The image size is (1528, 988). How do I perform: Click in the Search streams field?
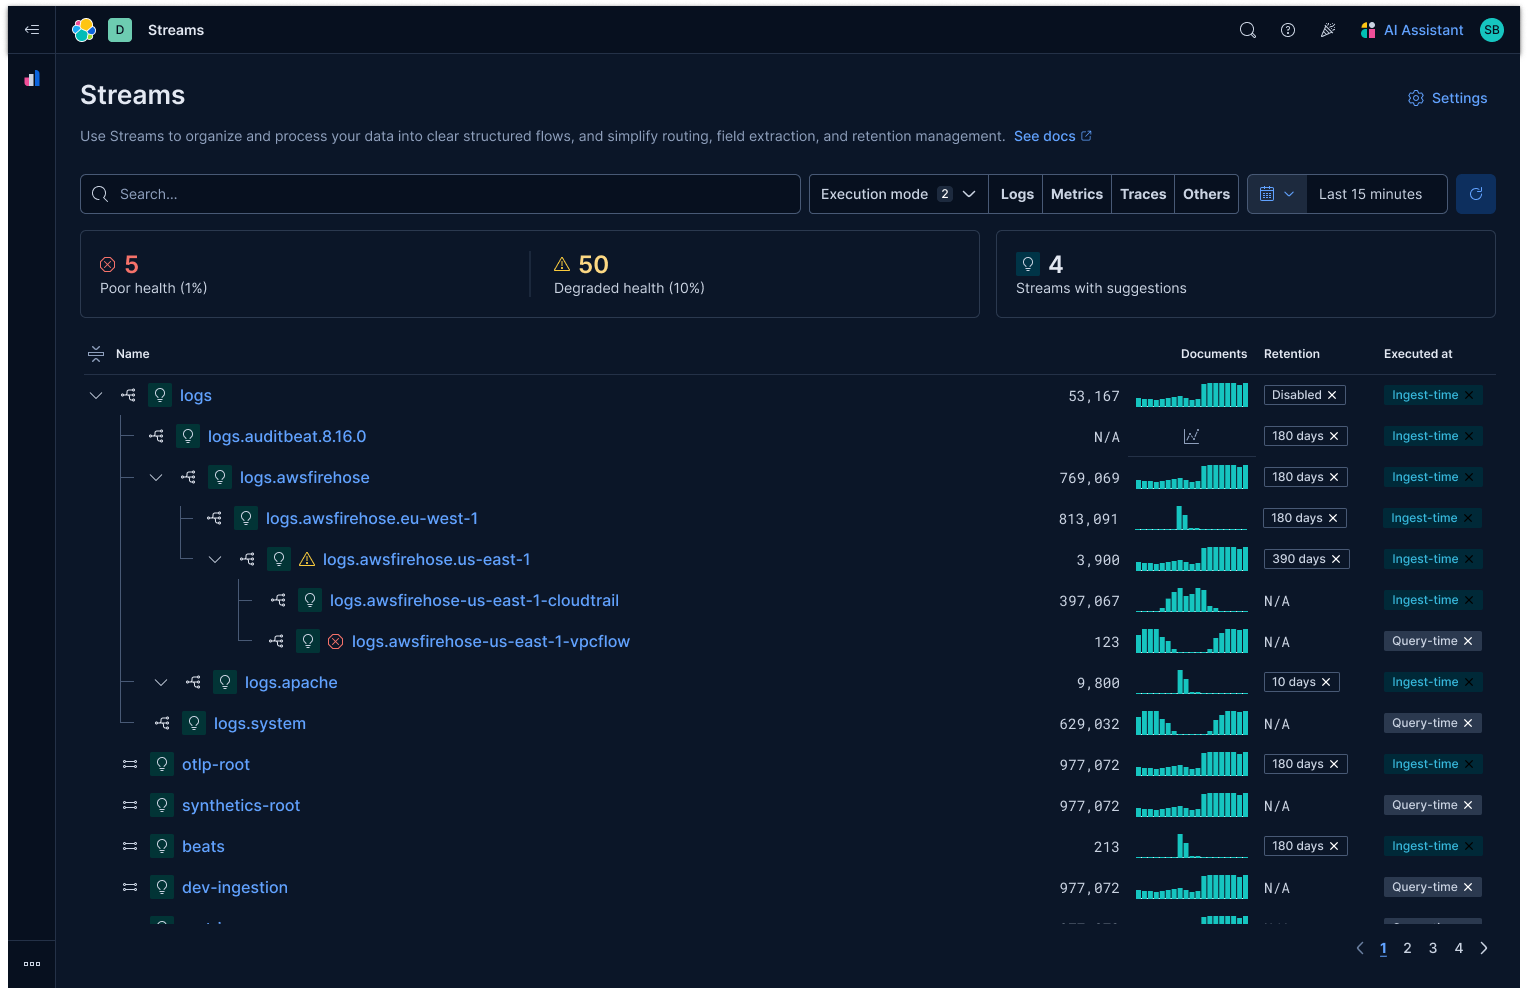click(x=440, y=194)
